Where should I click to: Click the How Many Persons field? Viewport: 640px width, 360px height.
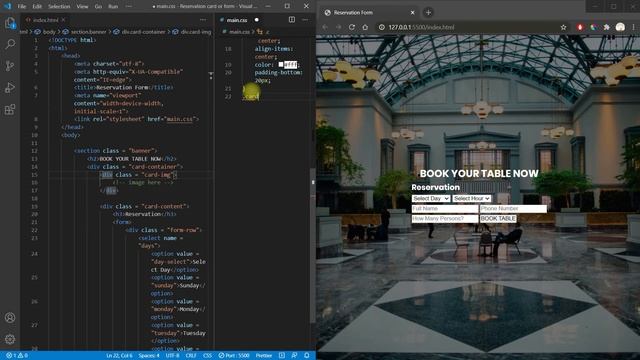[445, 219]
